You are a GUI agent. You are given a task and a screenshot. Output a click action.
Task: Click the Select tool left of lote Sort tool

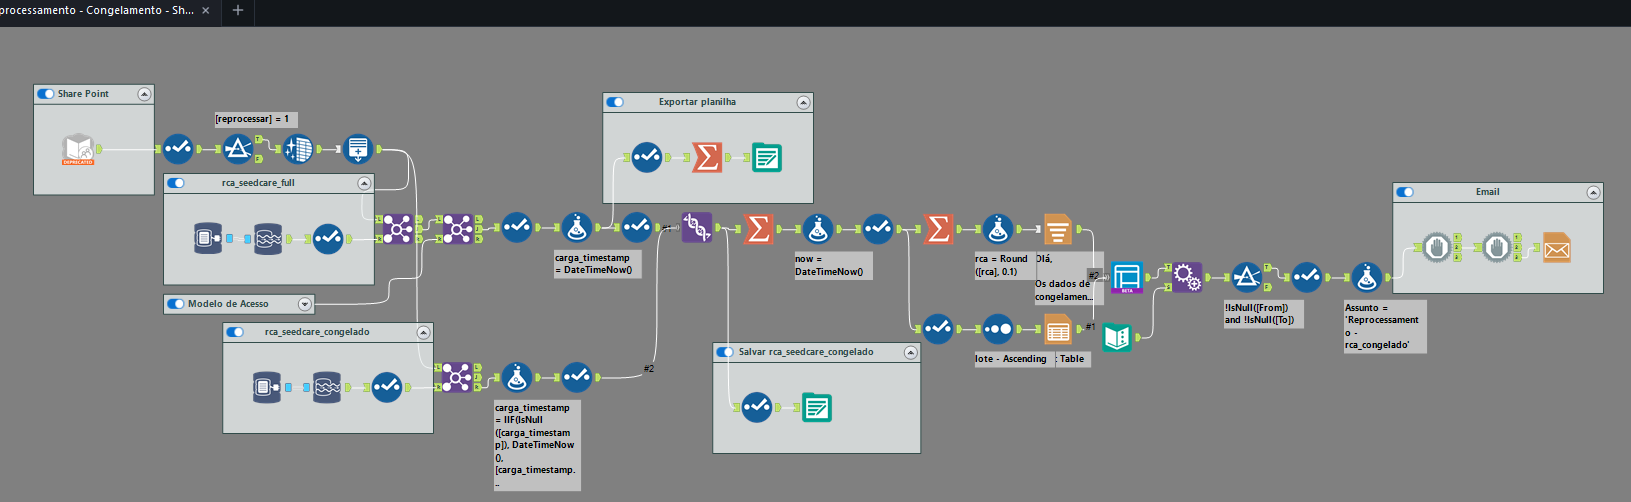point(938,328)
